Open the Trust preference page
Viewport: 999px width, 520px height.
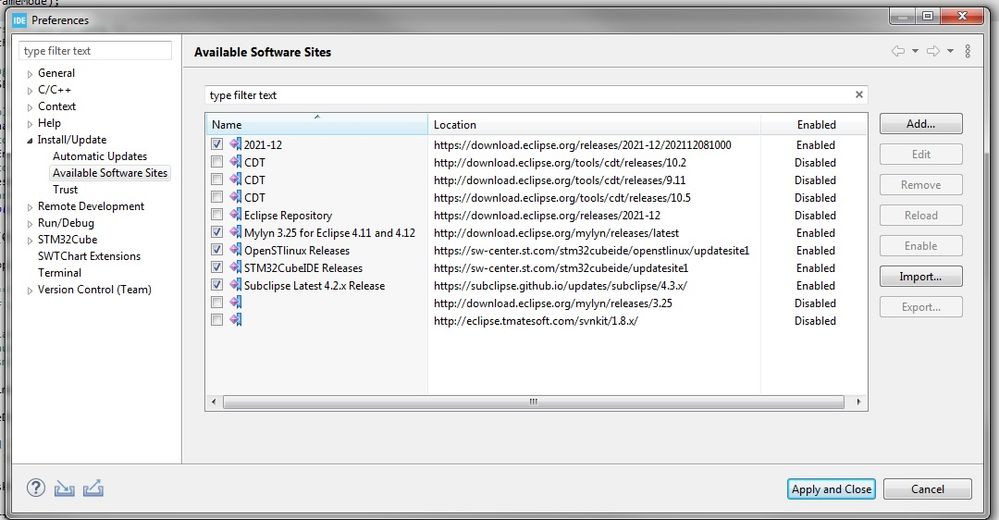click(65, 189)
